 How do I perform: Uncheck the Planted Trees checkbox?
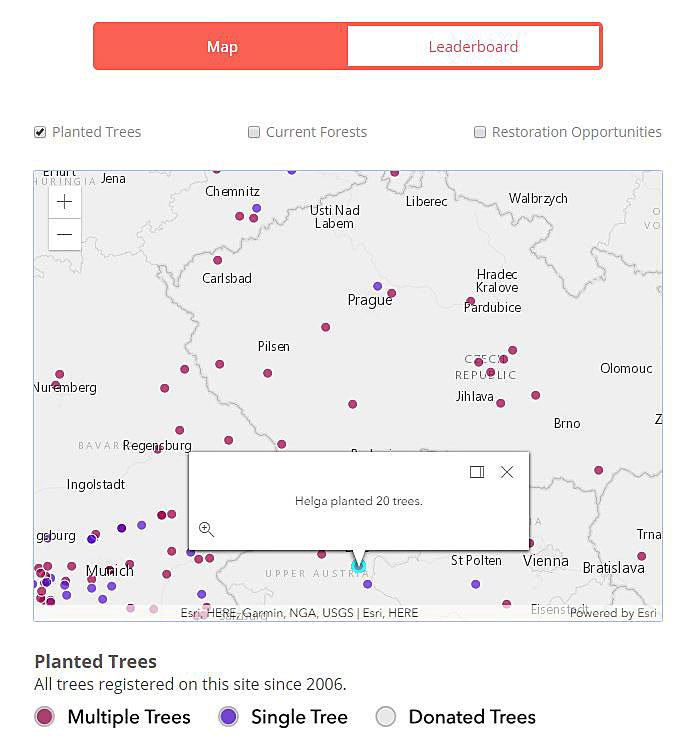pyautogui.click(x=40, y=132)
